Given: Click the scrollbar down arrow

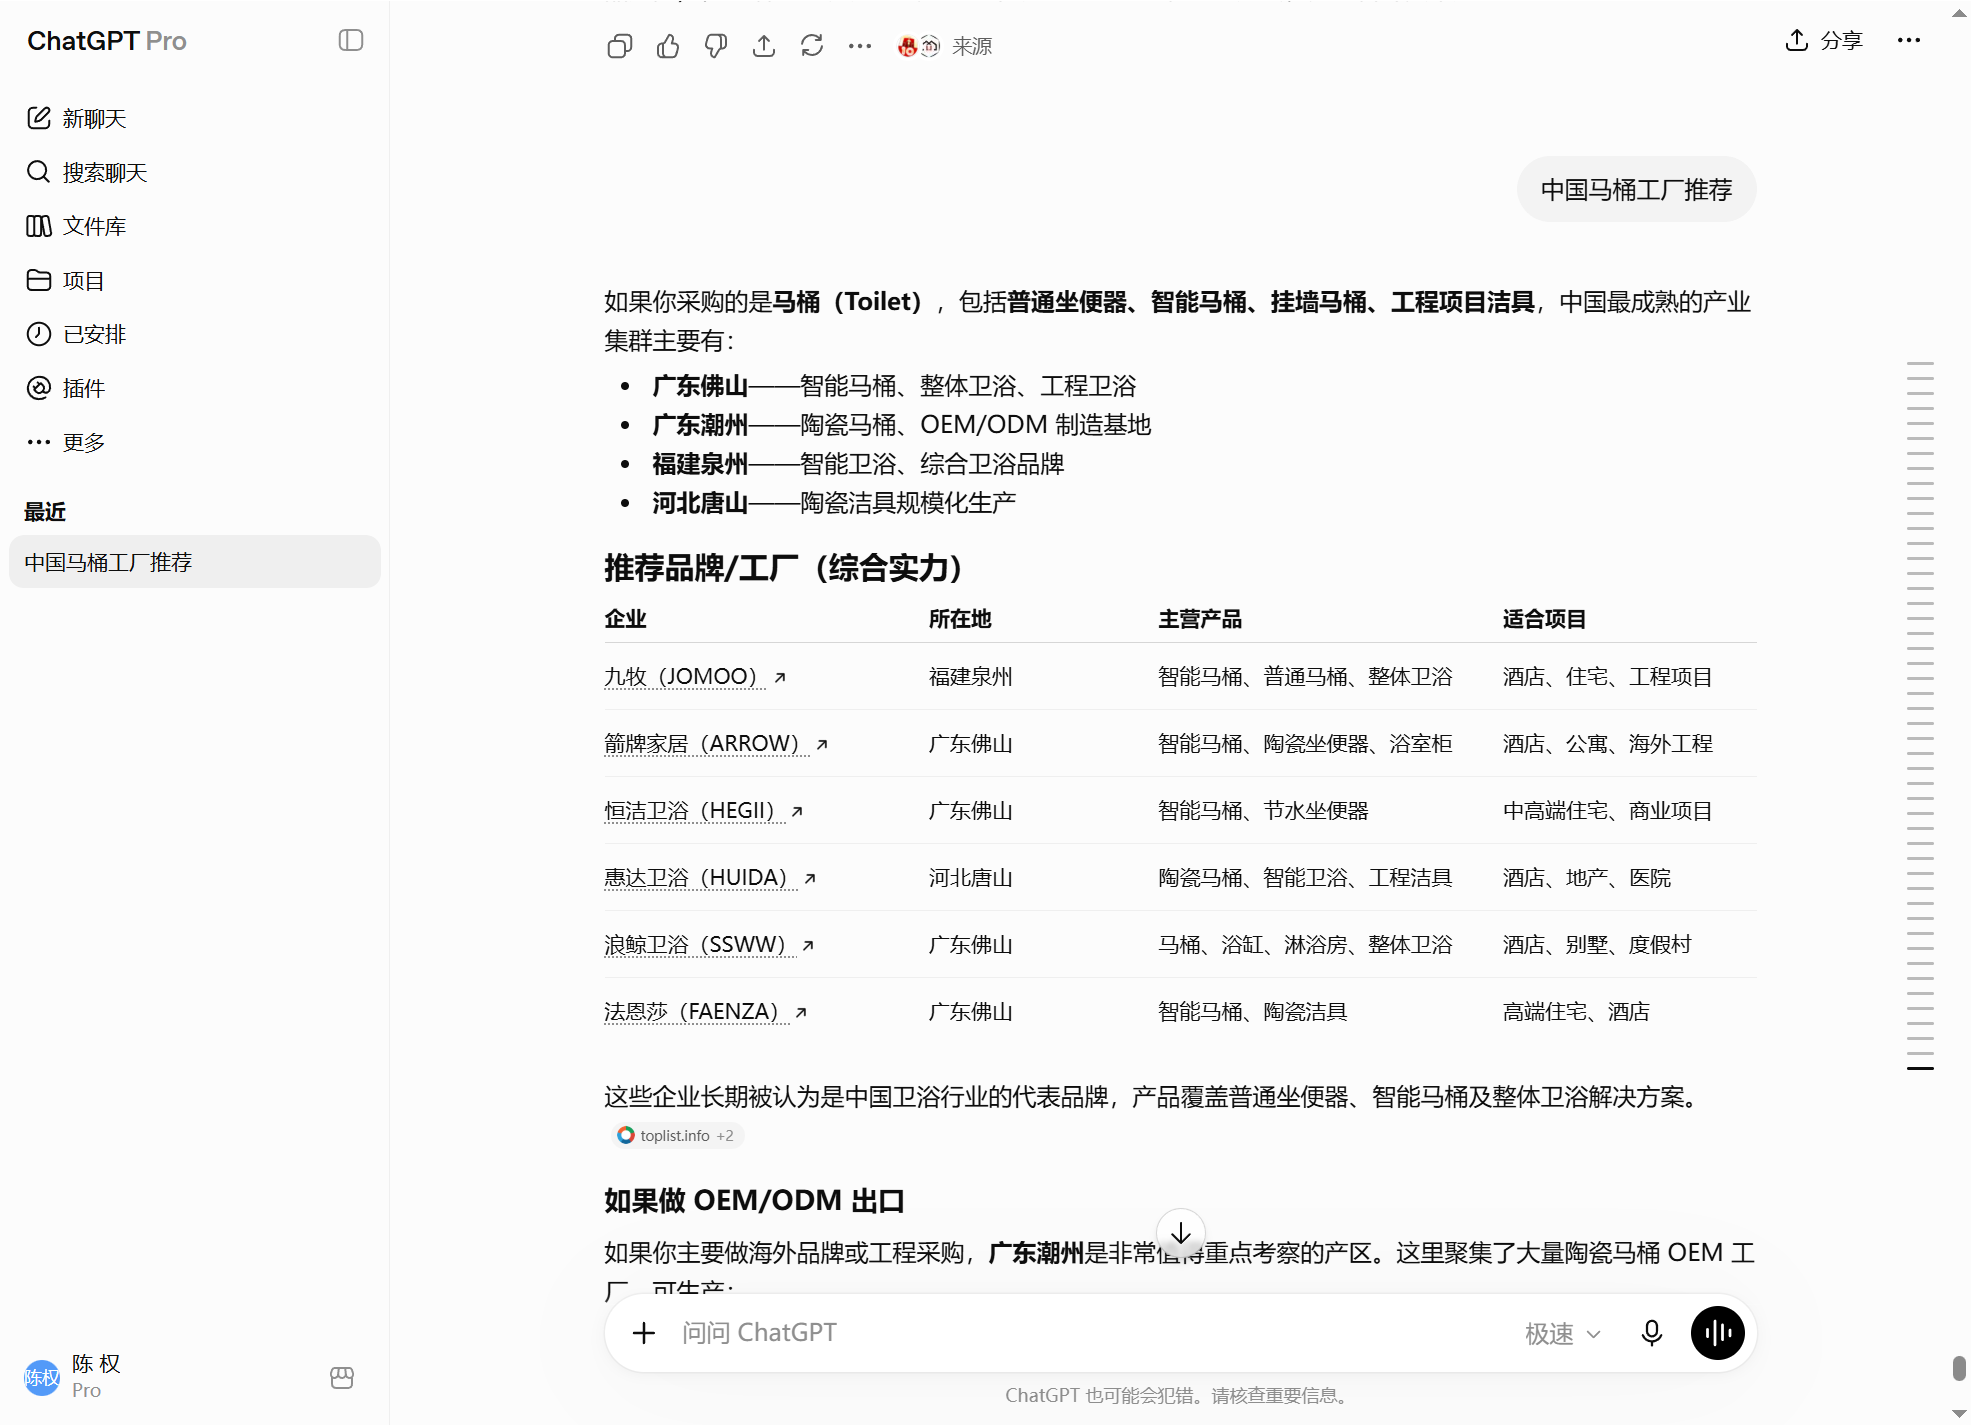Looking at the screenshot, I should tap(1959, 1412).
